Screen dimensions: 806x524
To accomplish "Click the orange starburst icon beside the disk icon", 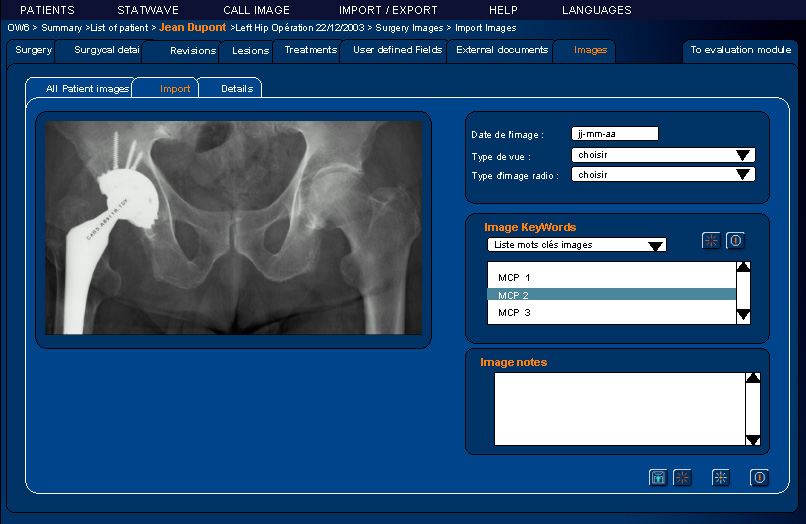I will (x=682, y=477).
